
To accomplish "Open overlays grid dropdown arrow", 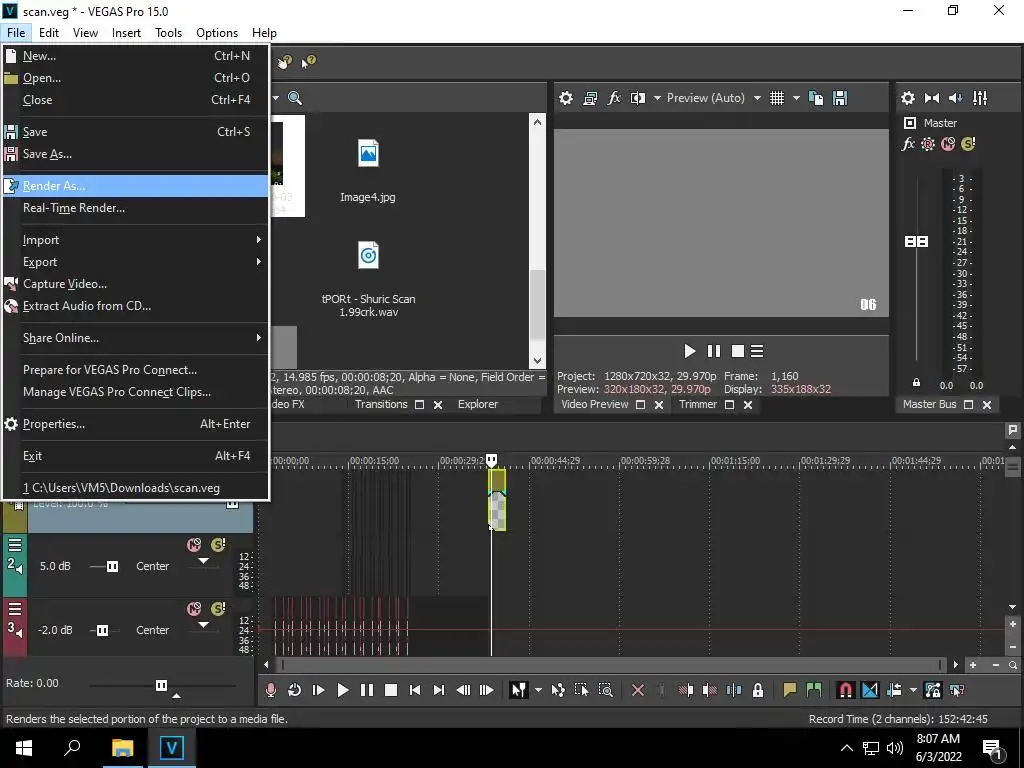I will 796,98.
